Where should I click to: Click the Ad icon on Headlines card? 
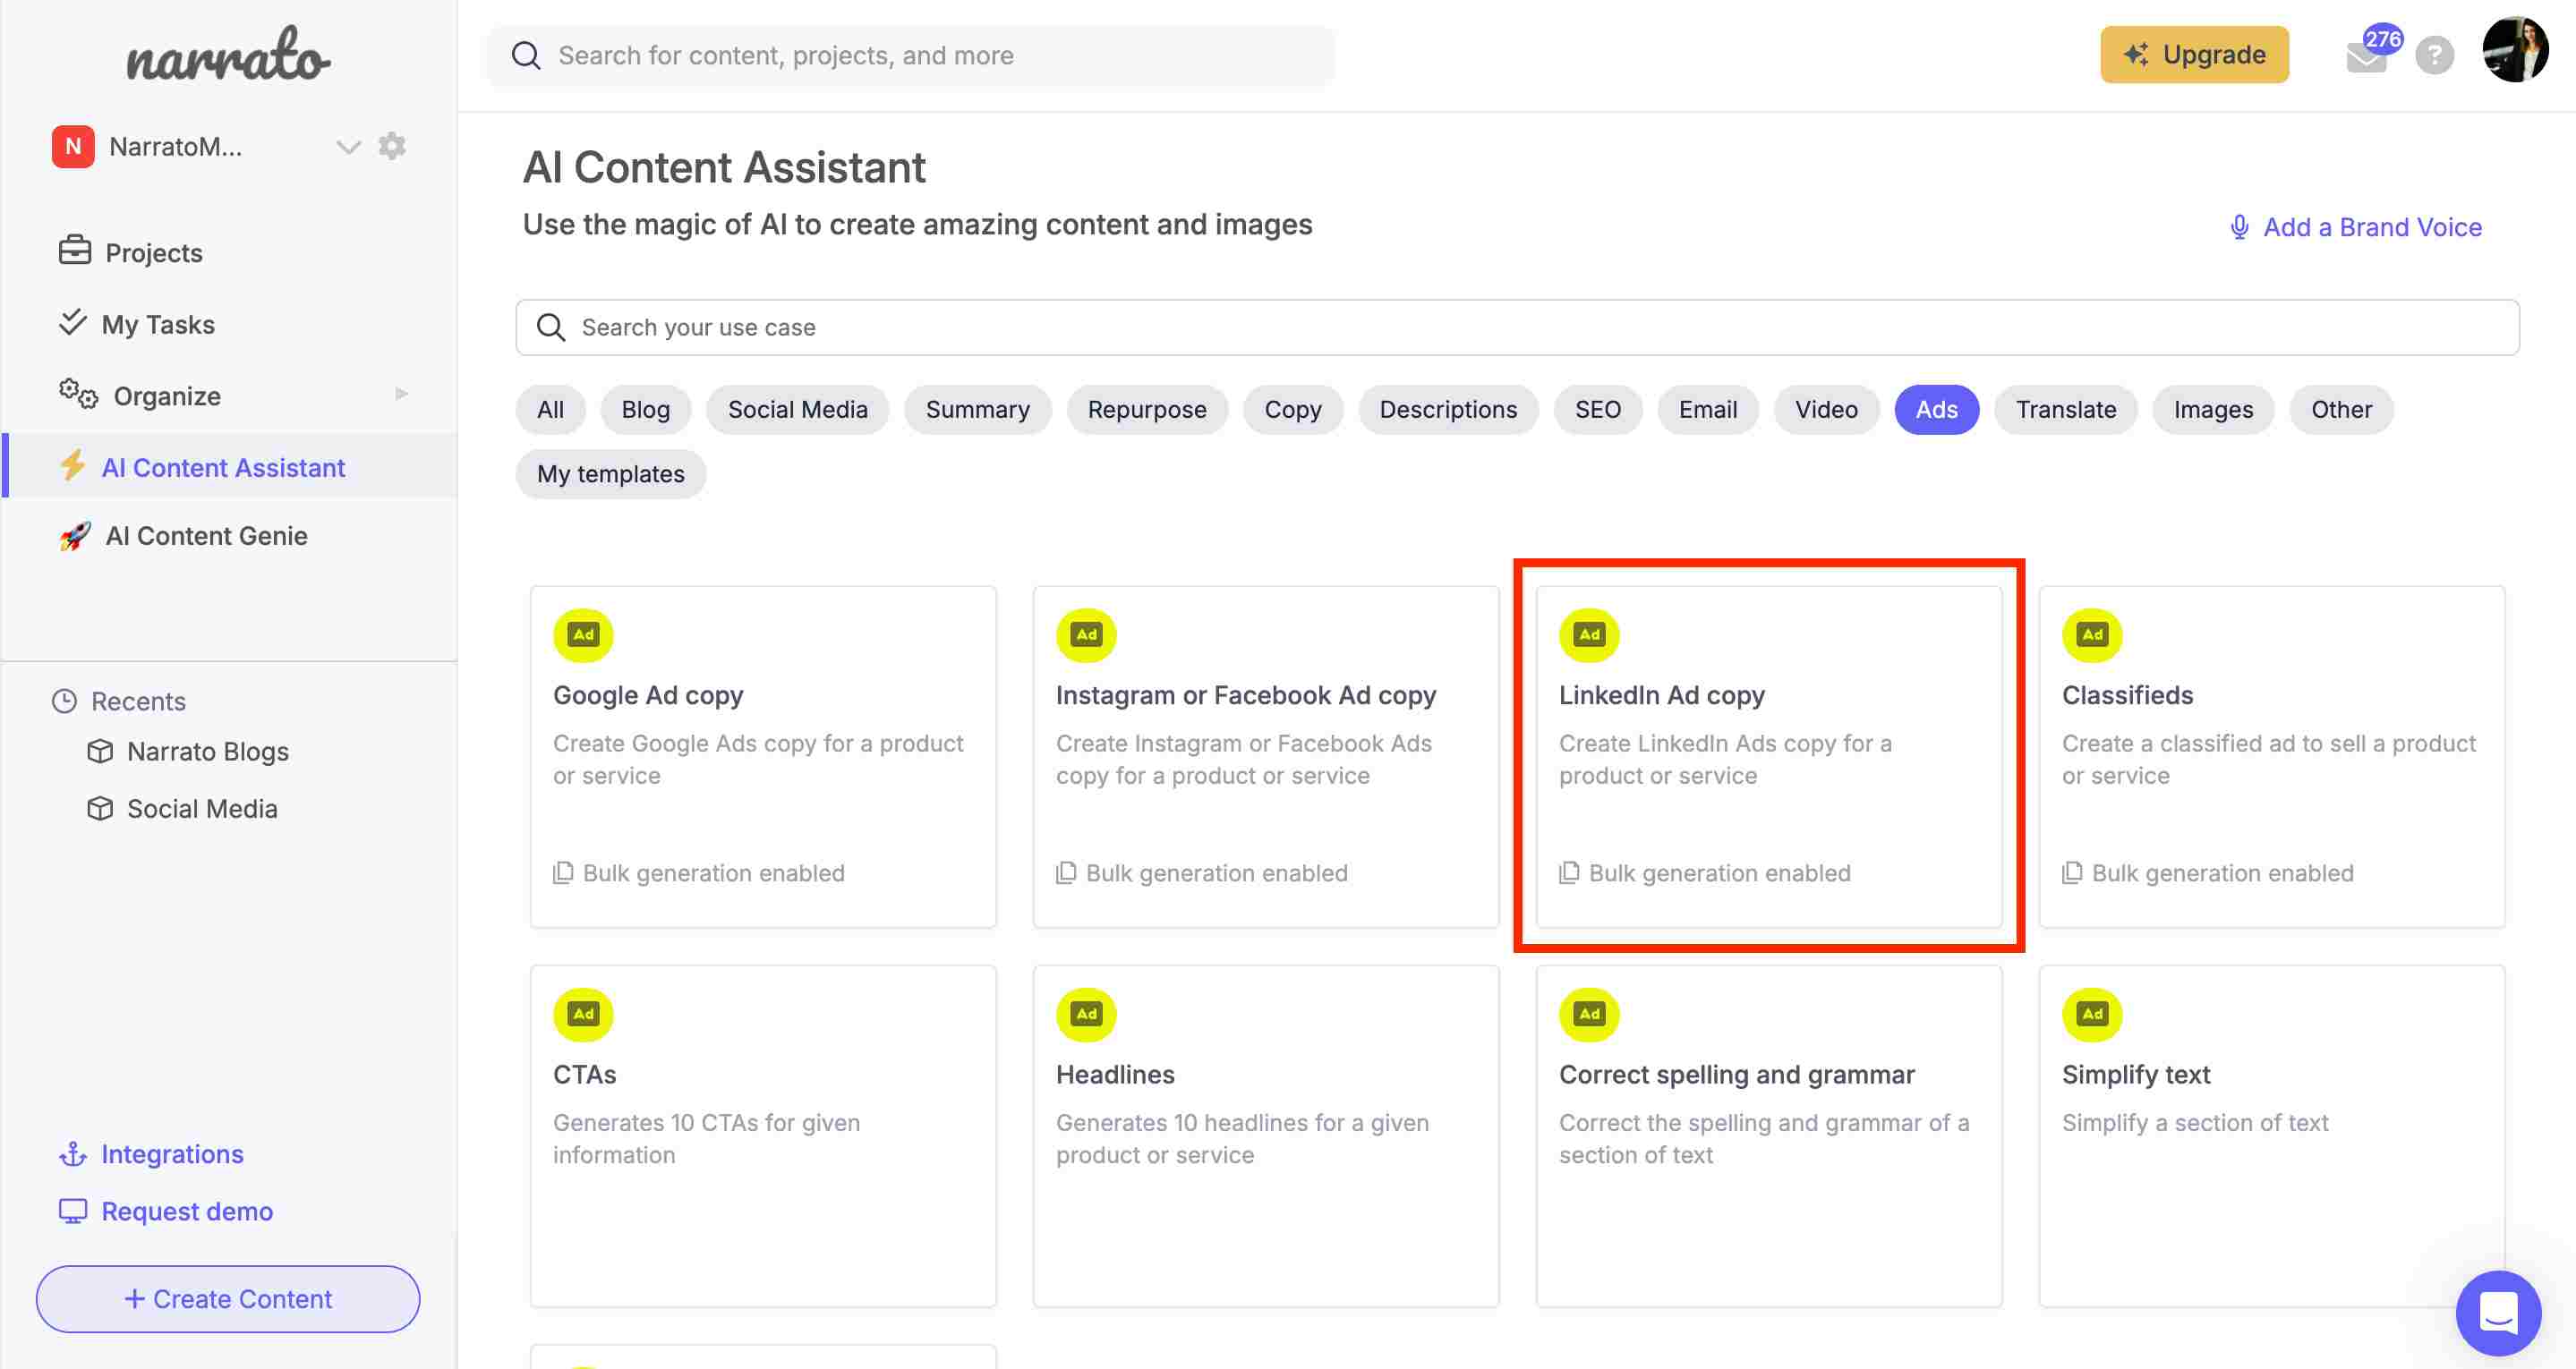(1086, 1014)
